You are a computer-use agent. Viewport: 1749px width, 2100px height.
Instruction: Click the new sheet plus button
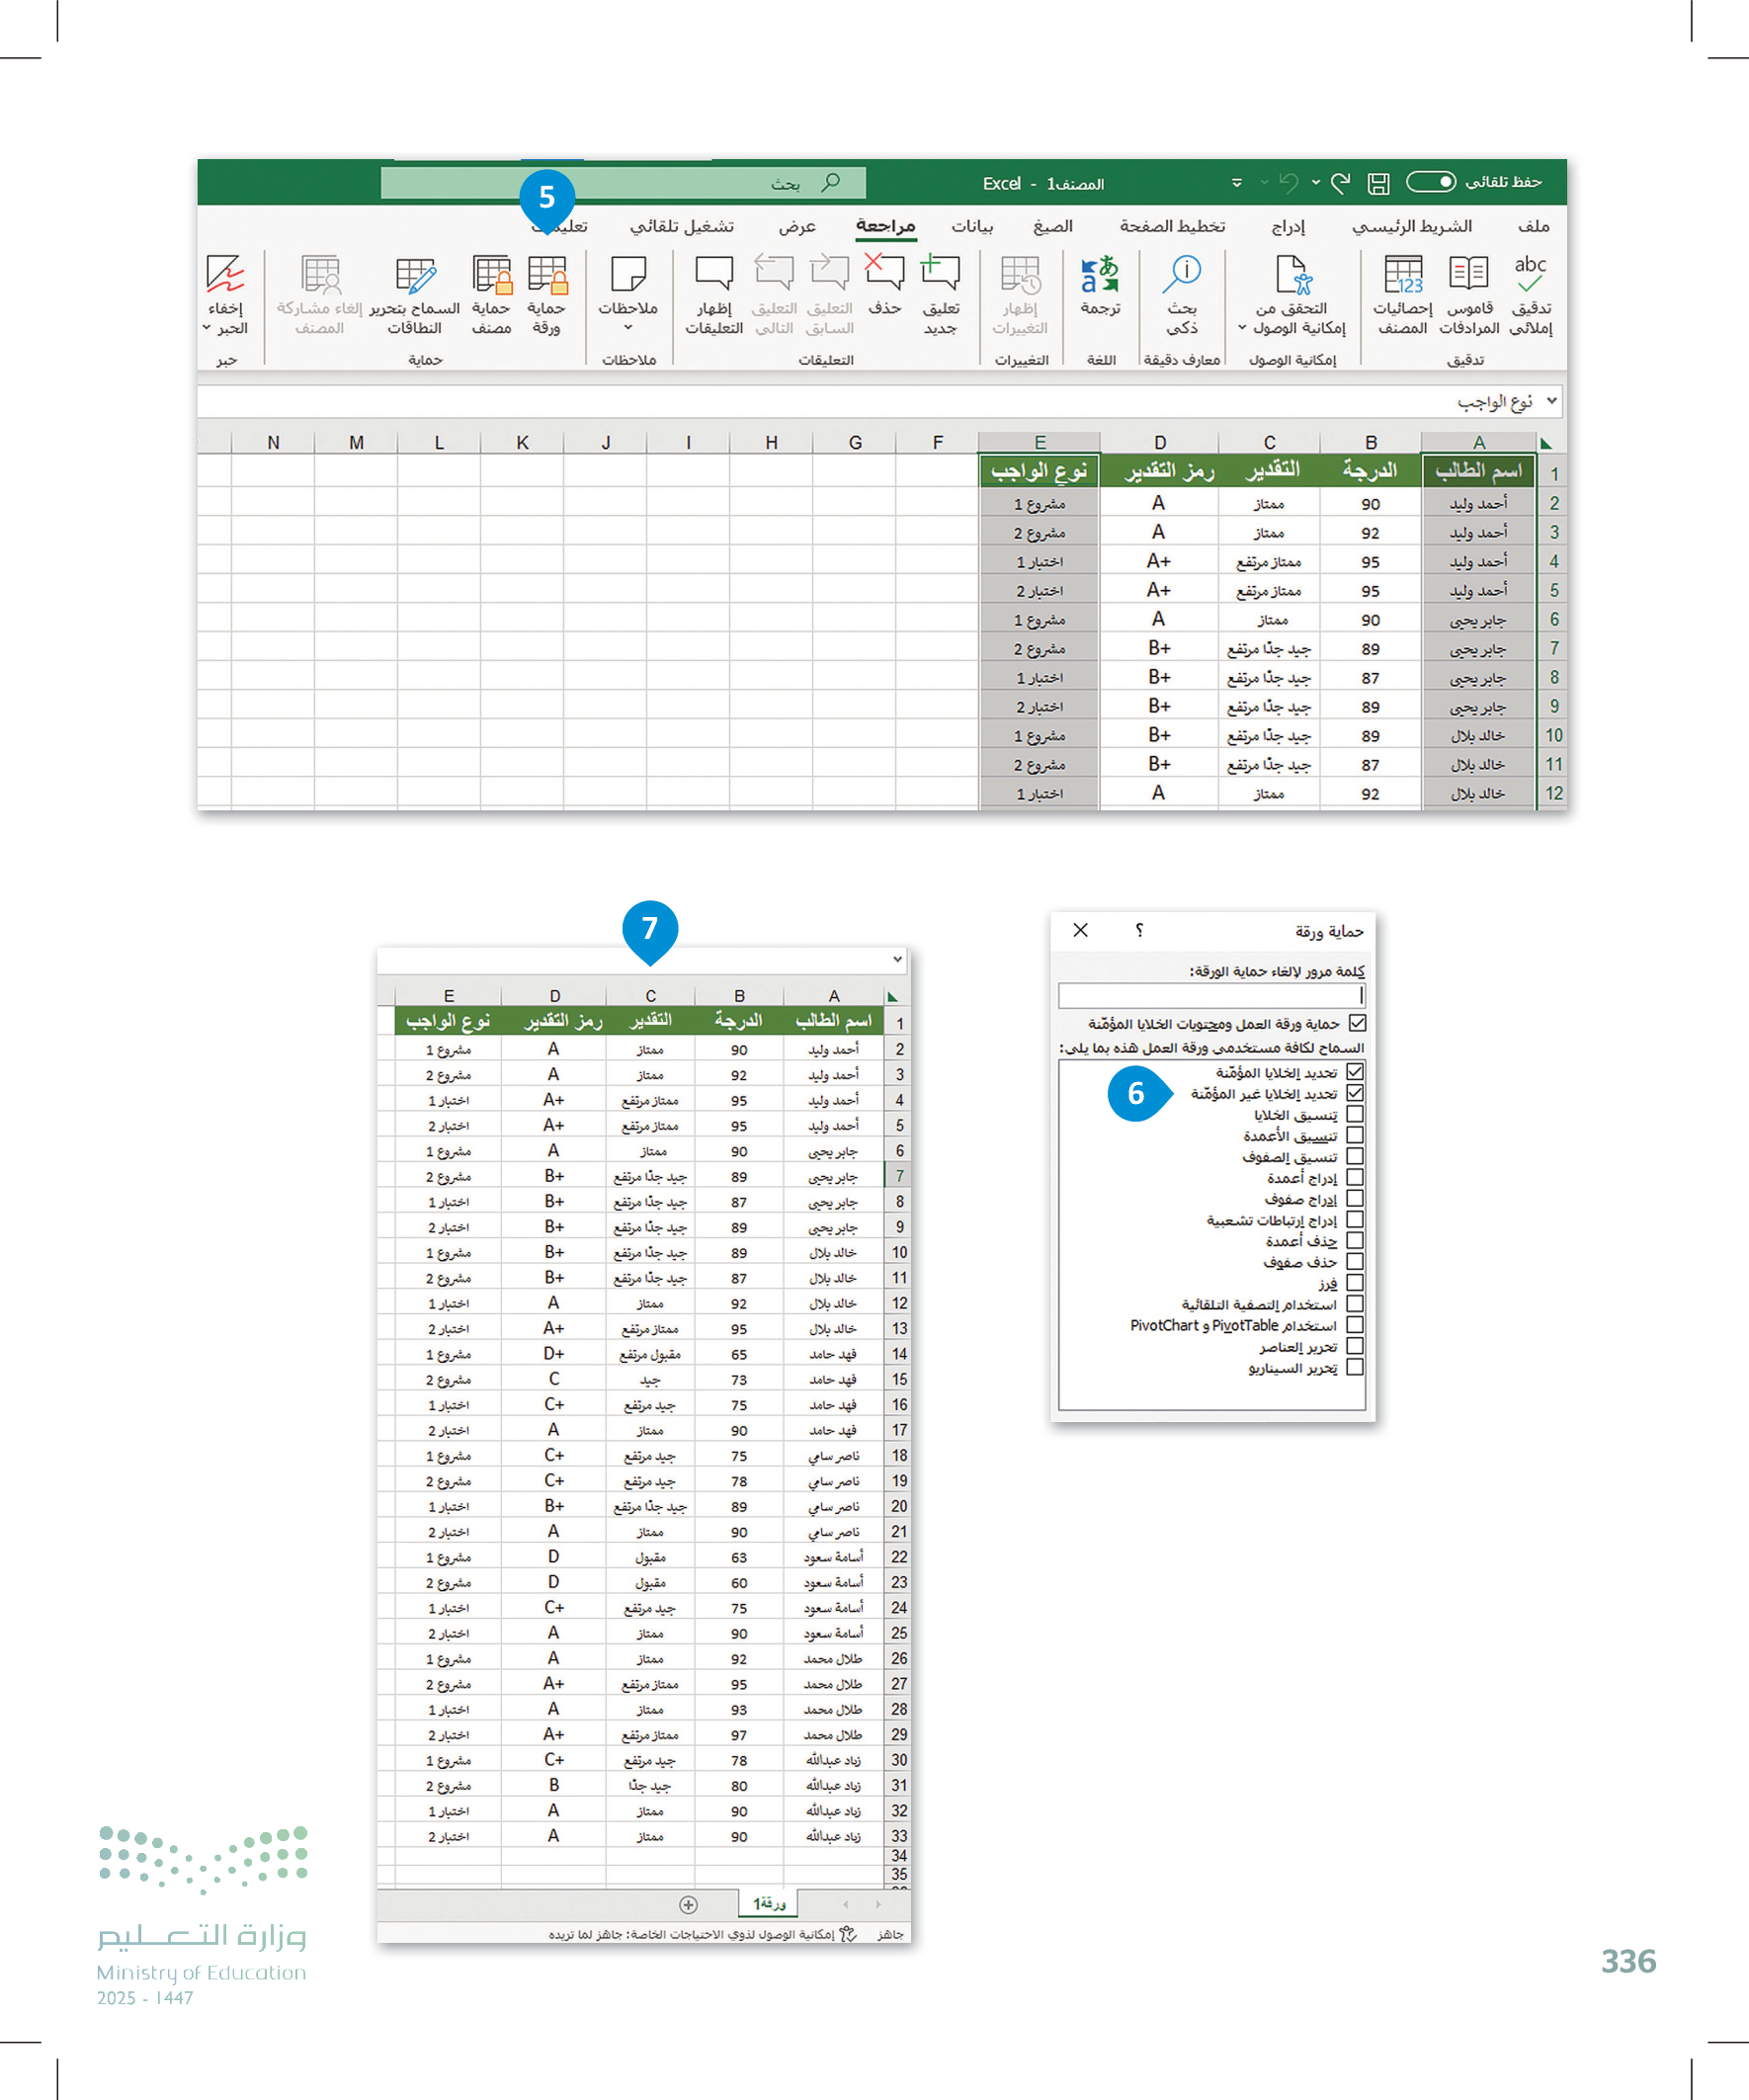[x=688, y=1904]
